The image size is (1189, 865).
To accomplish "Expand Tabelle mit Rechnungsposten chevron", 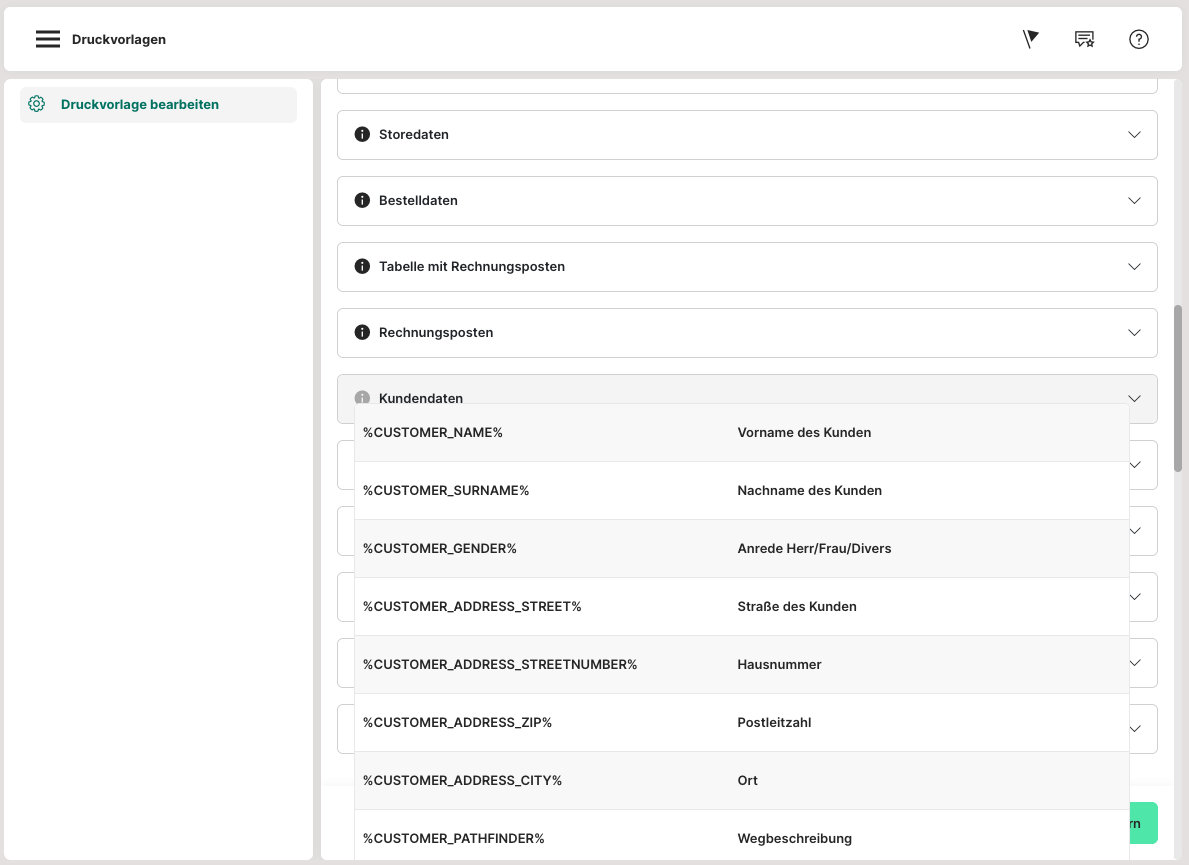I will (1134, 266).
